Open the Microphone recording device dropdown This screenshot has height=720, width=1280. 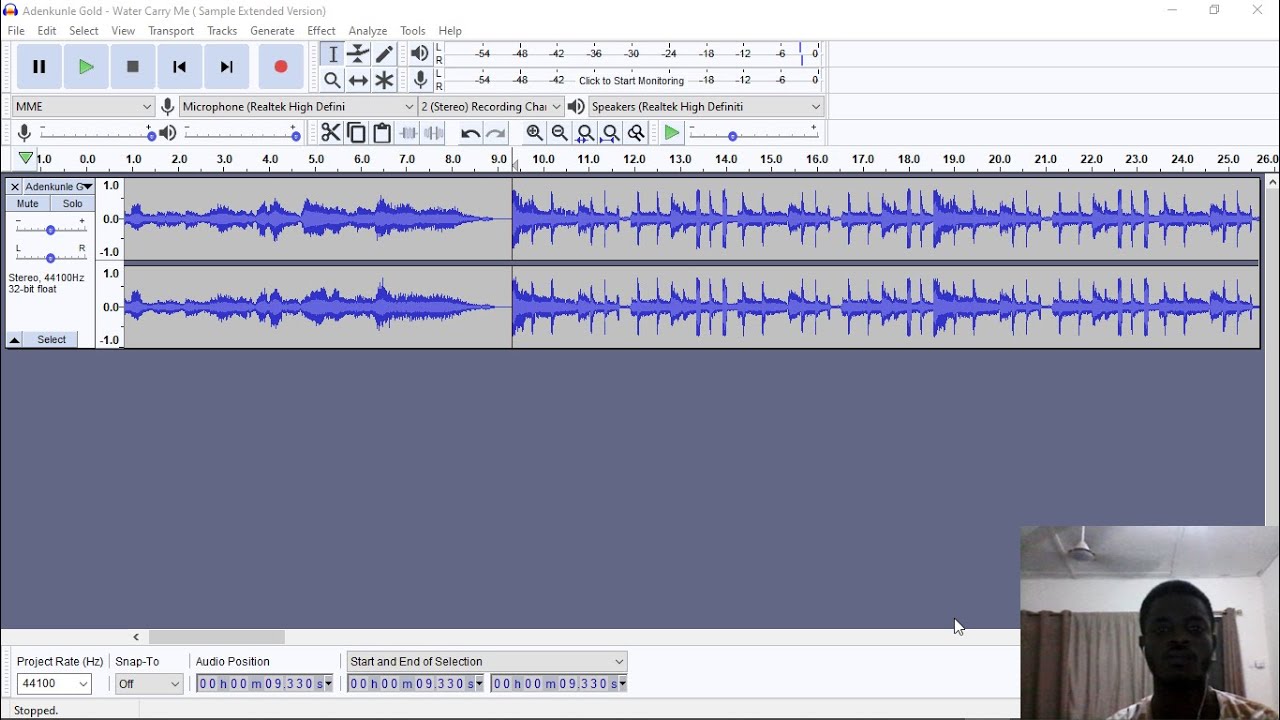click(x=298, y=107)
